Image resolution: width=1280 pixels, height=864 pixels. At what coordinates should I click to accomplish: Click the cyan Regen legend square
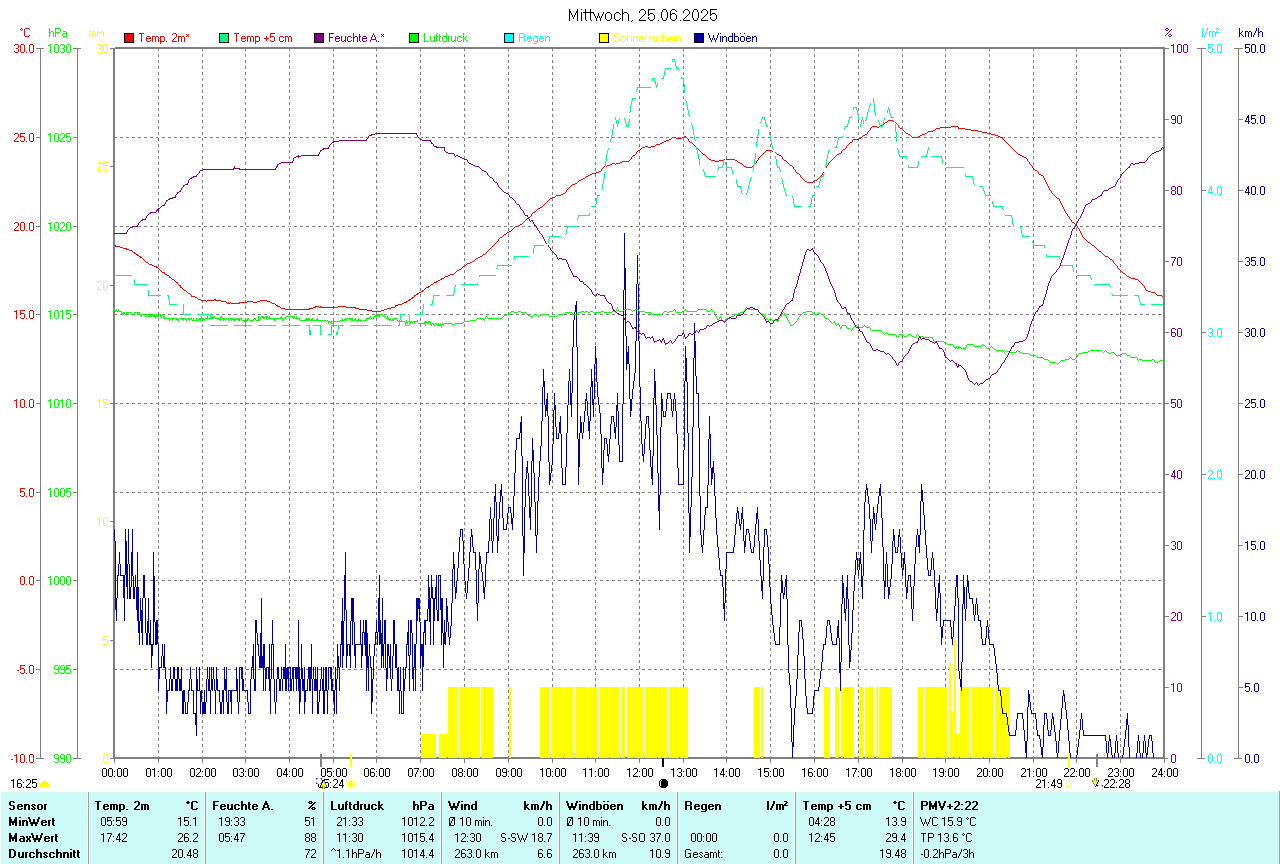coord(509,38)
